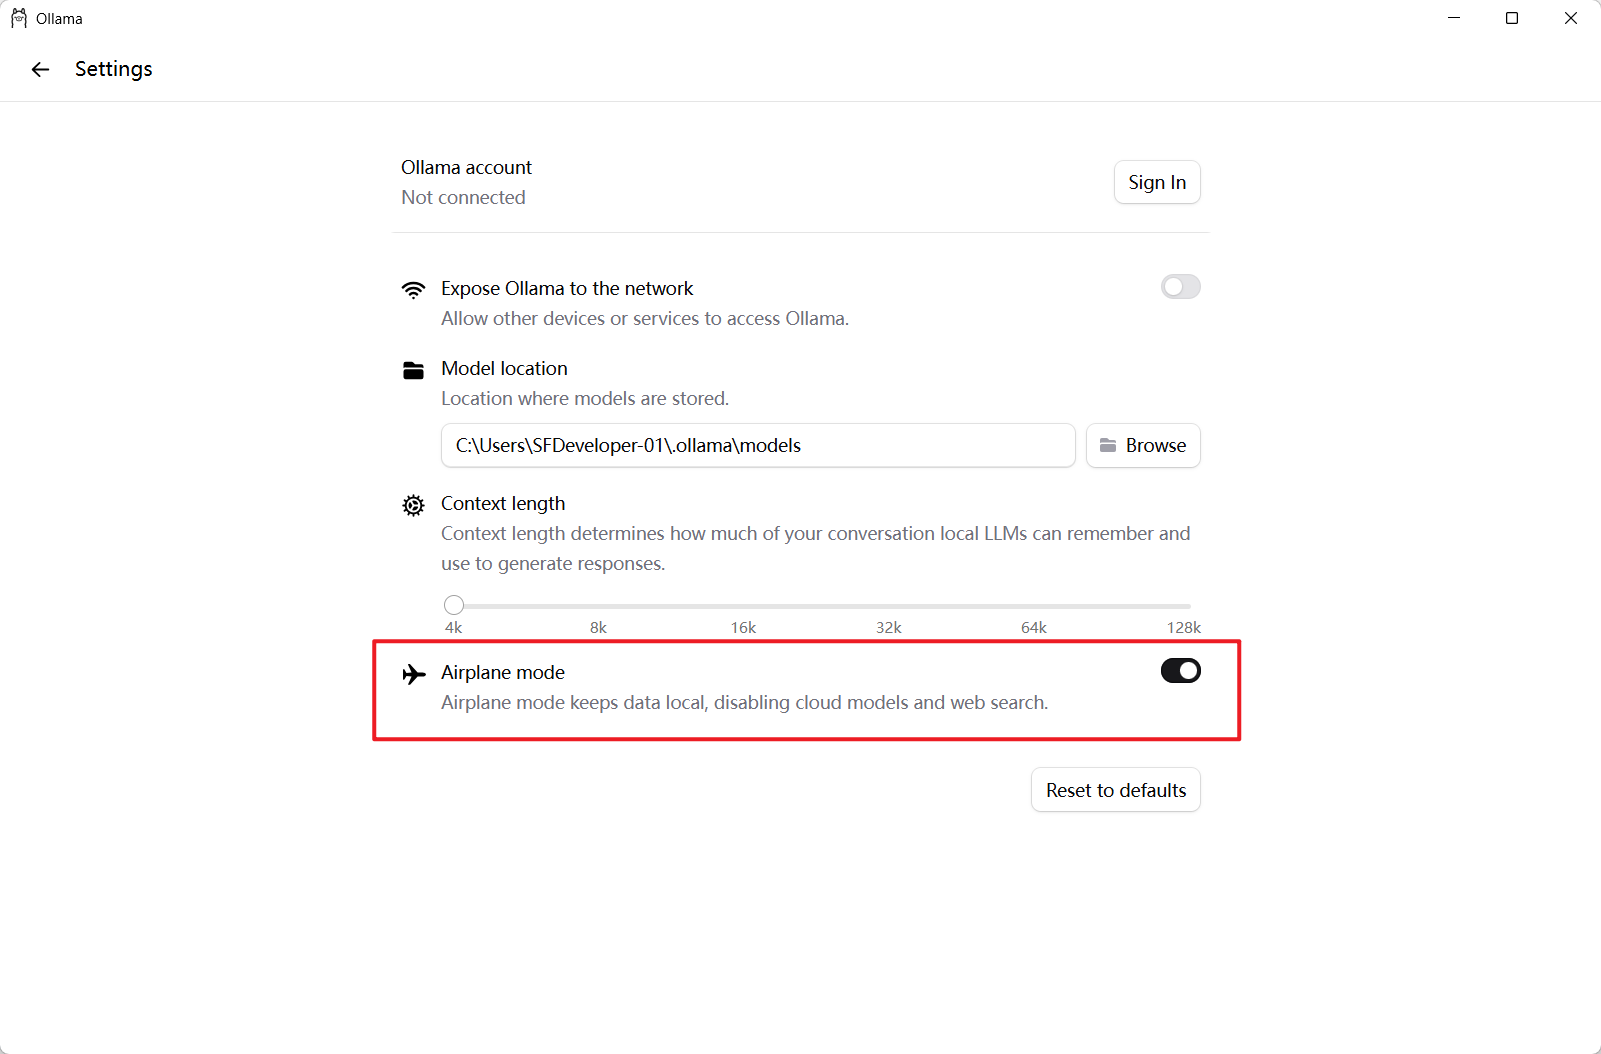The image size is (1601, 1054).
Task: Click the back arrow next to Settings
Action: pos(40,69)
